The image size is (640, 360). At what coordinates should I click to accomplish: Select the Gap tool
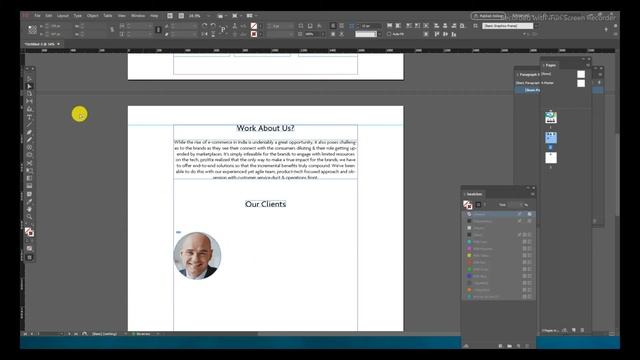[29, 101]
